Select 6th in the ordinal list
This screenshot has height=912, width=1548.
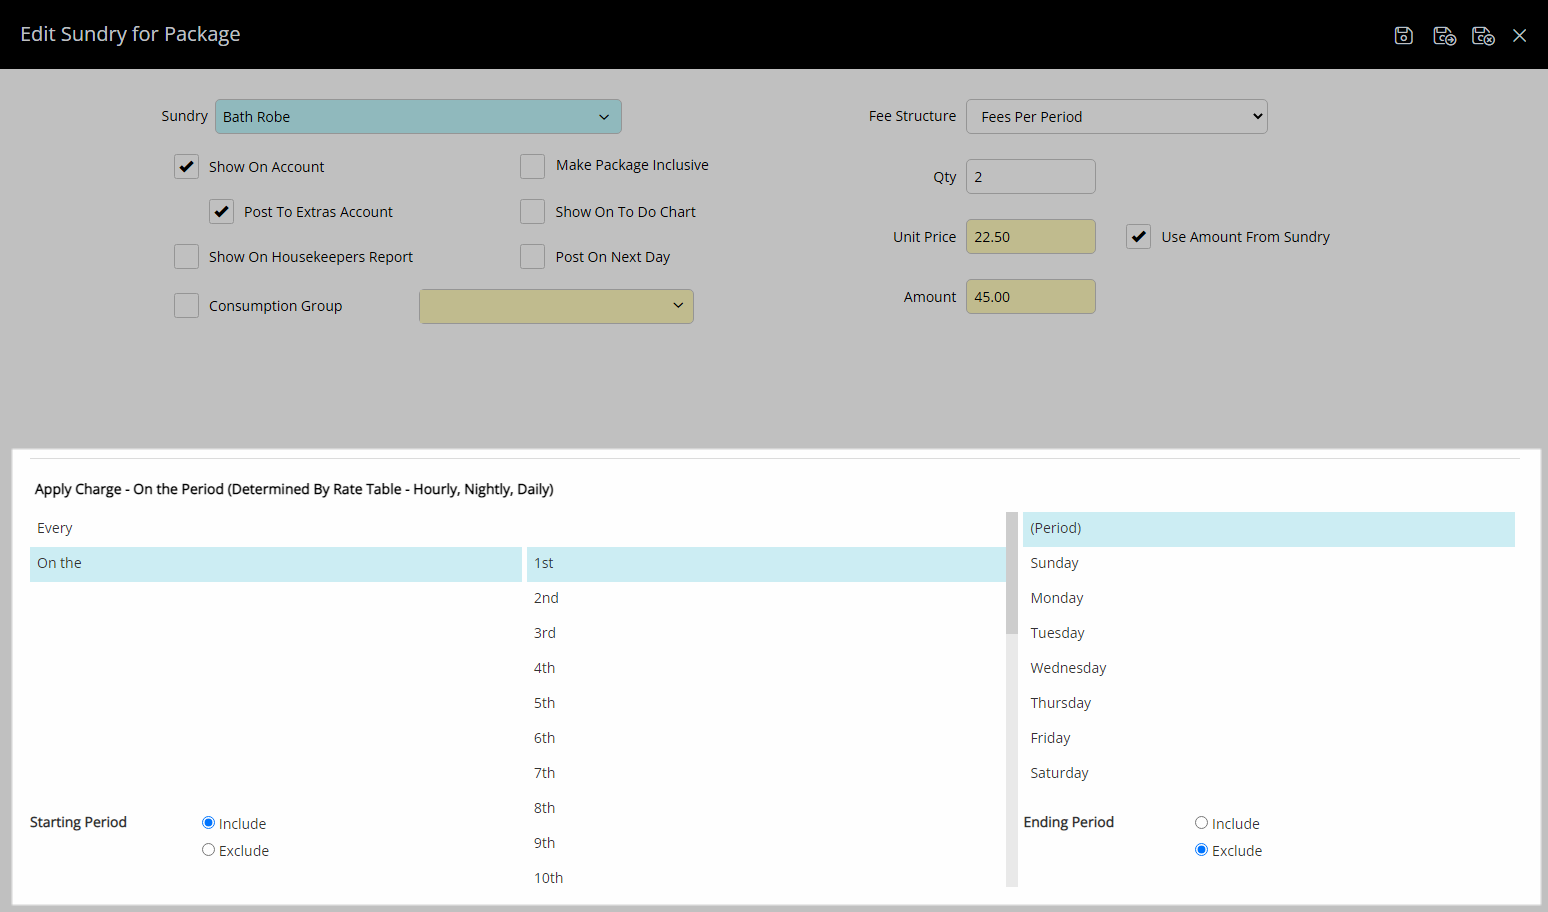click(766, 739)
